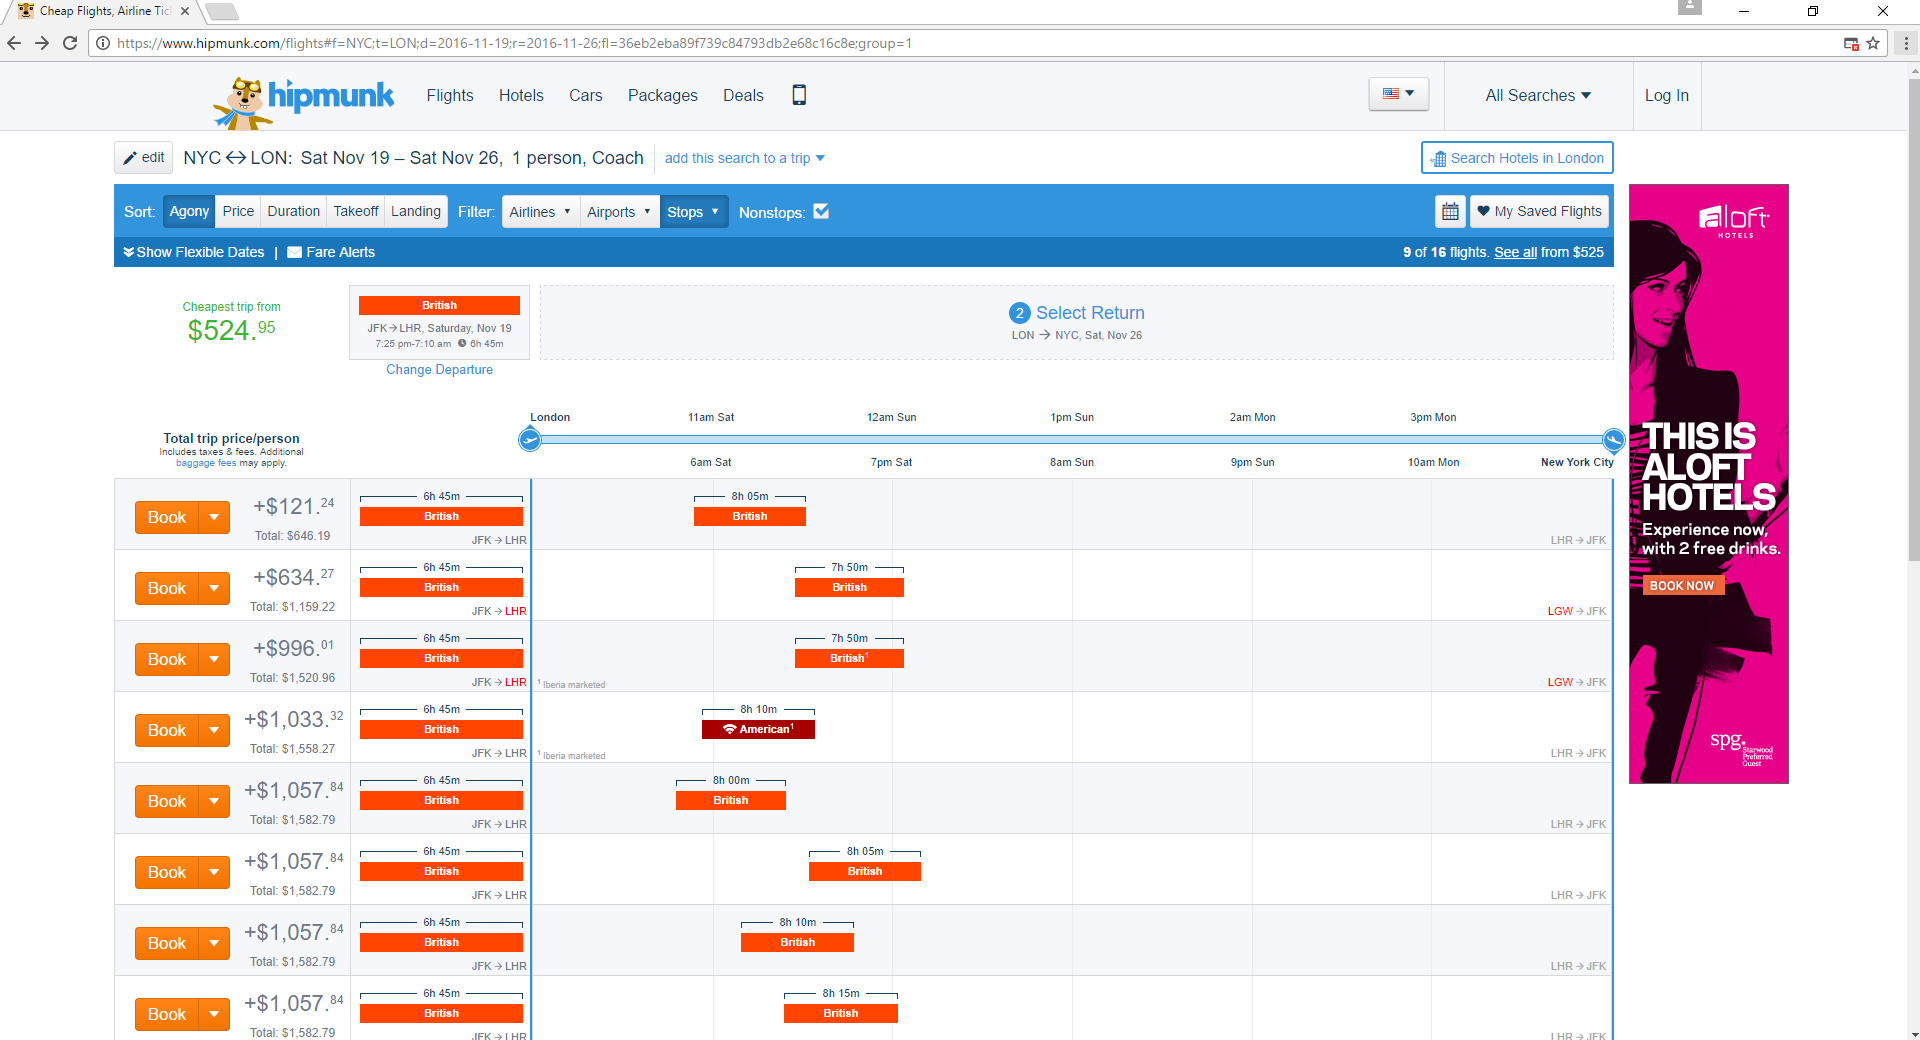Sort flights by Duration

tap(293, 212)
